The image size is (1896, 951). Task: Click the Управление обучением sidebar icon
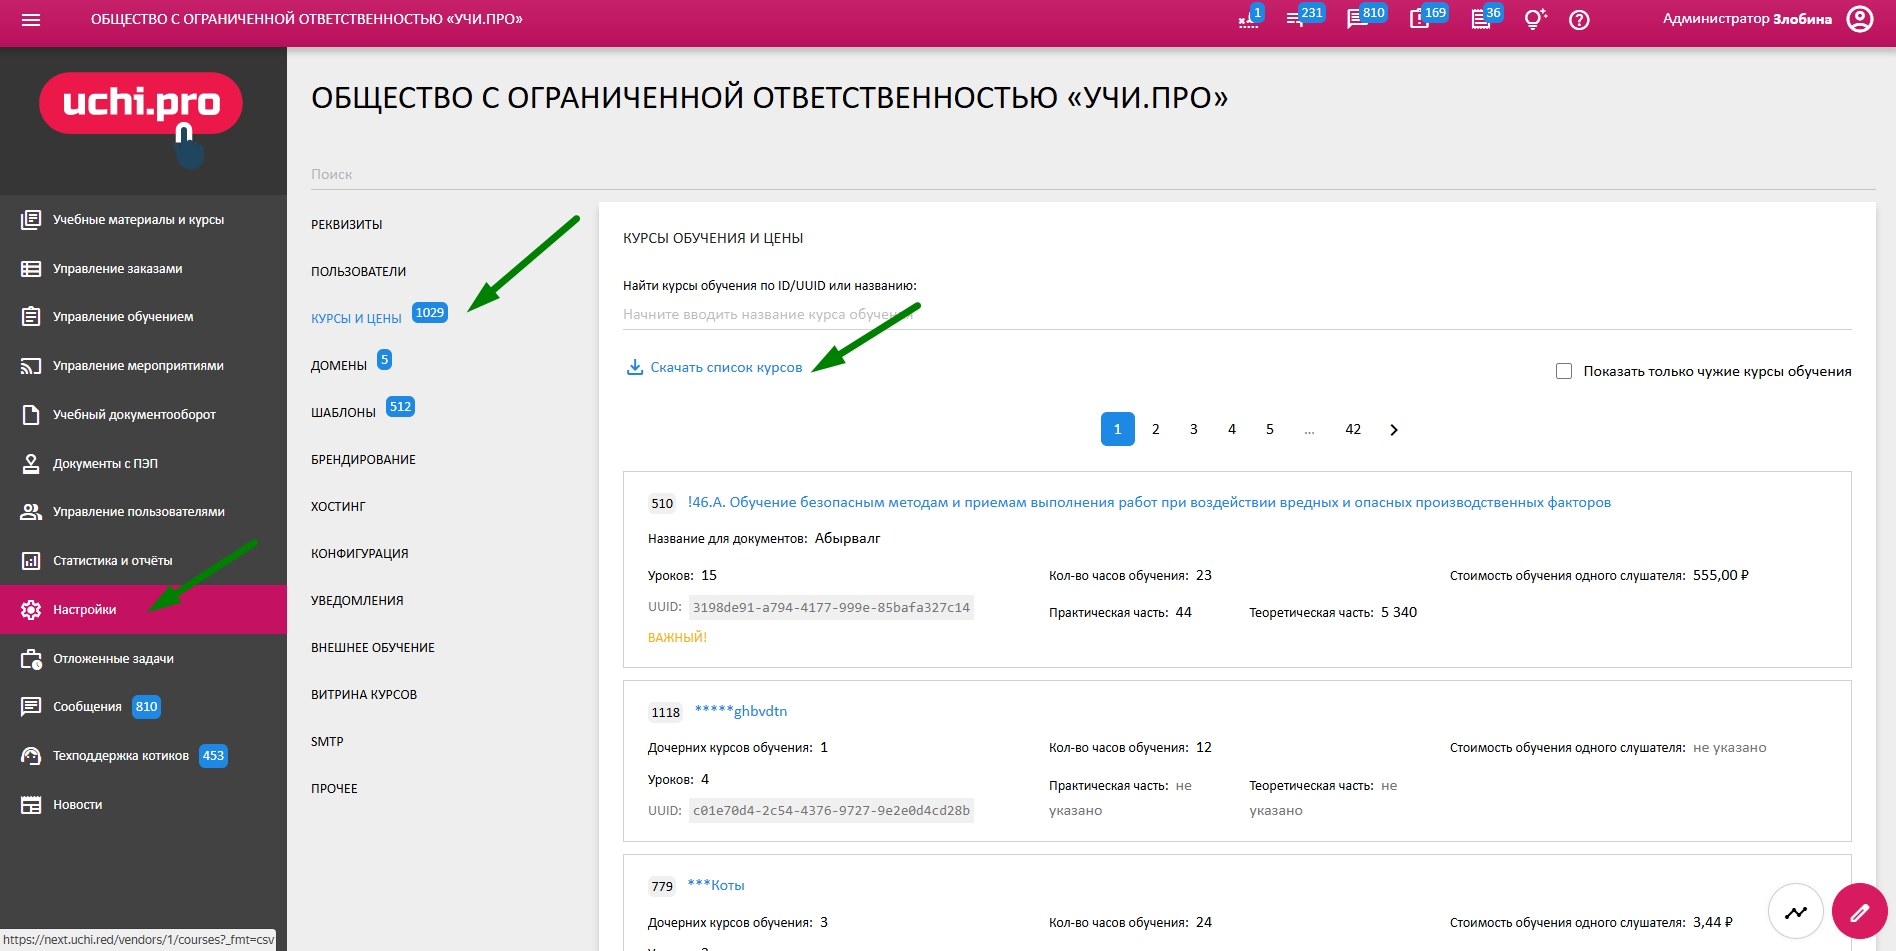pos(31,316)
